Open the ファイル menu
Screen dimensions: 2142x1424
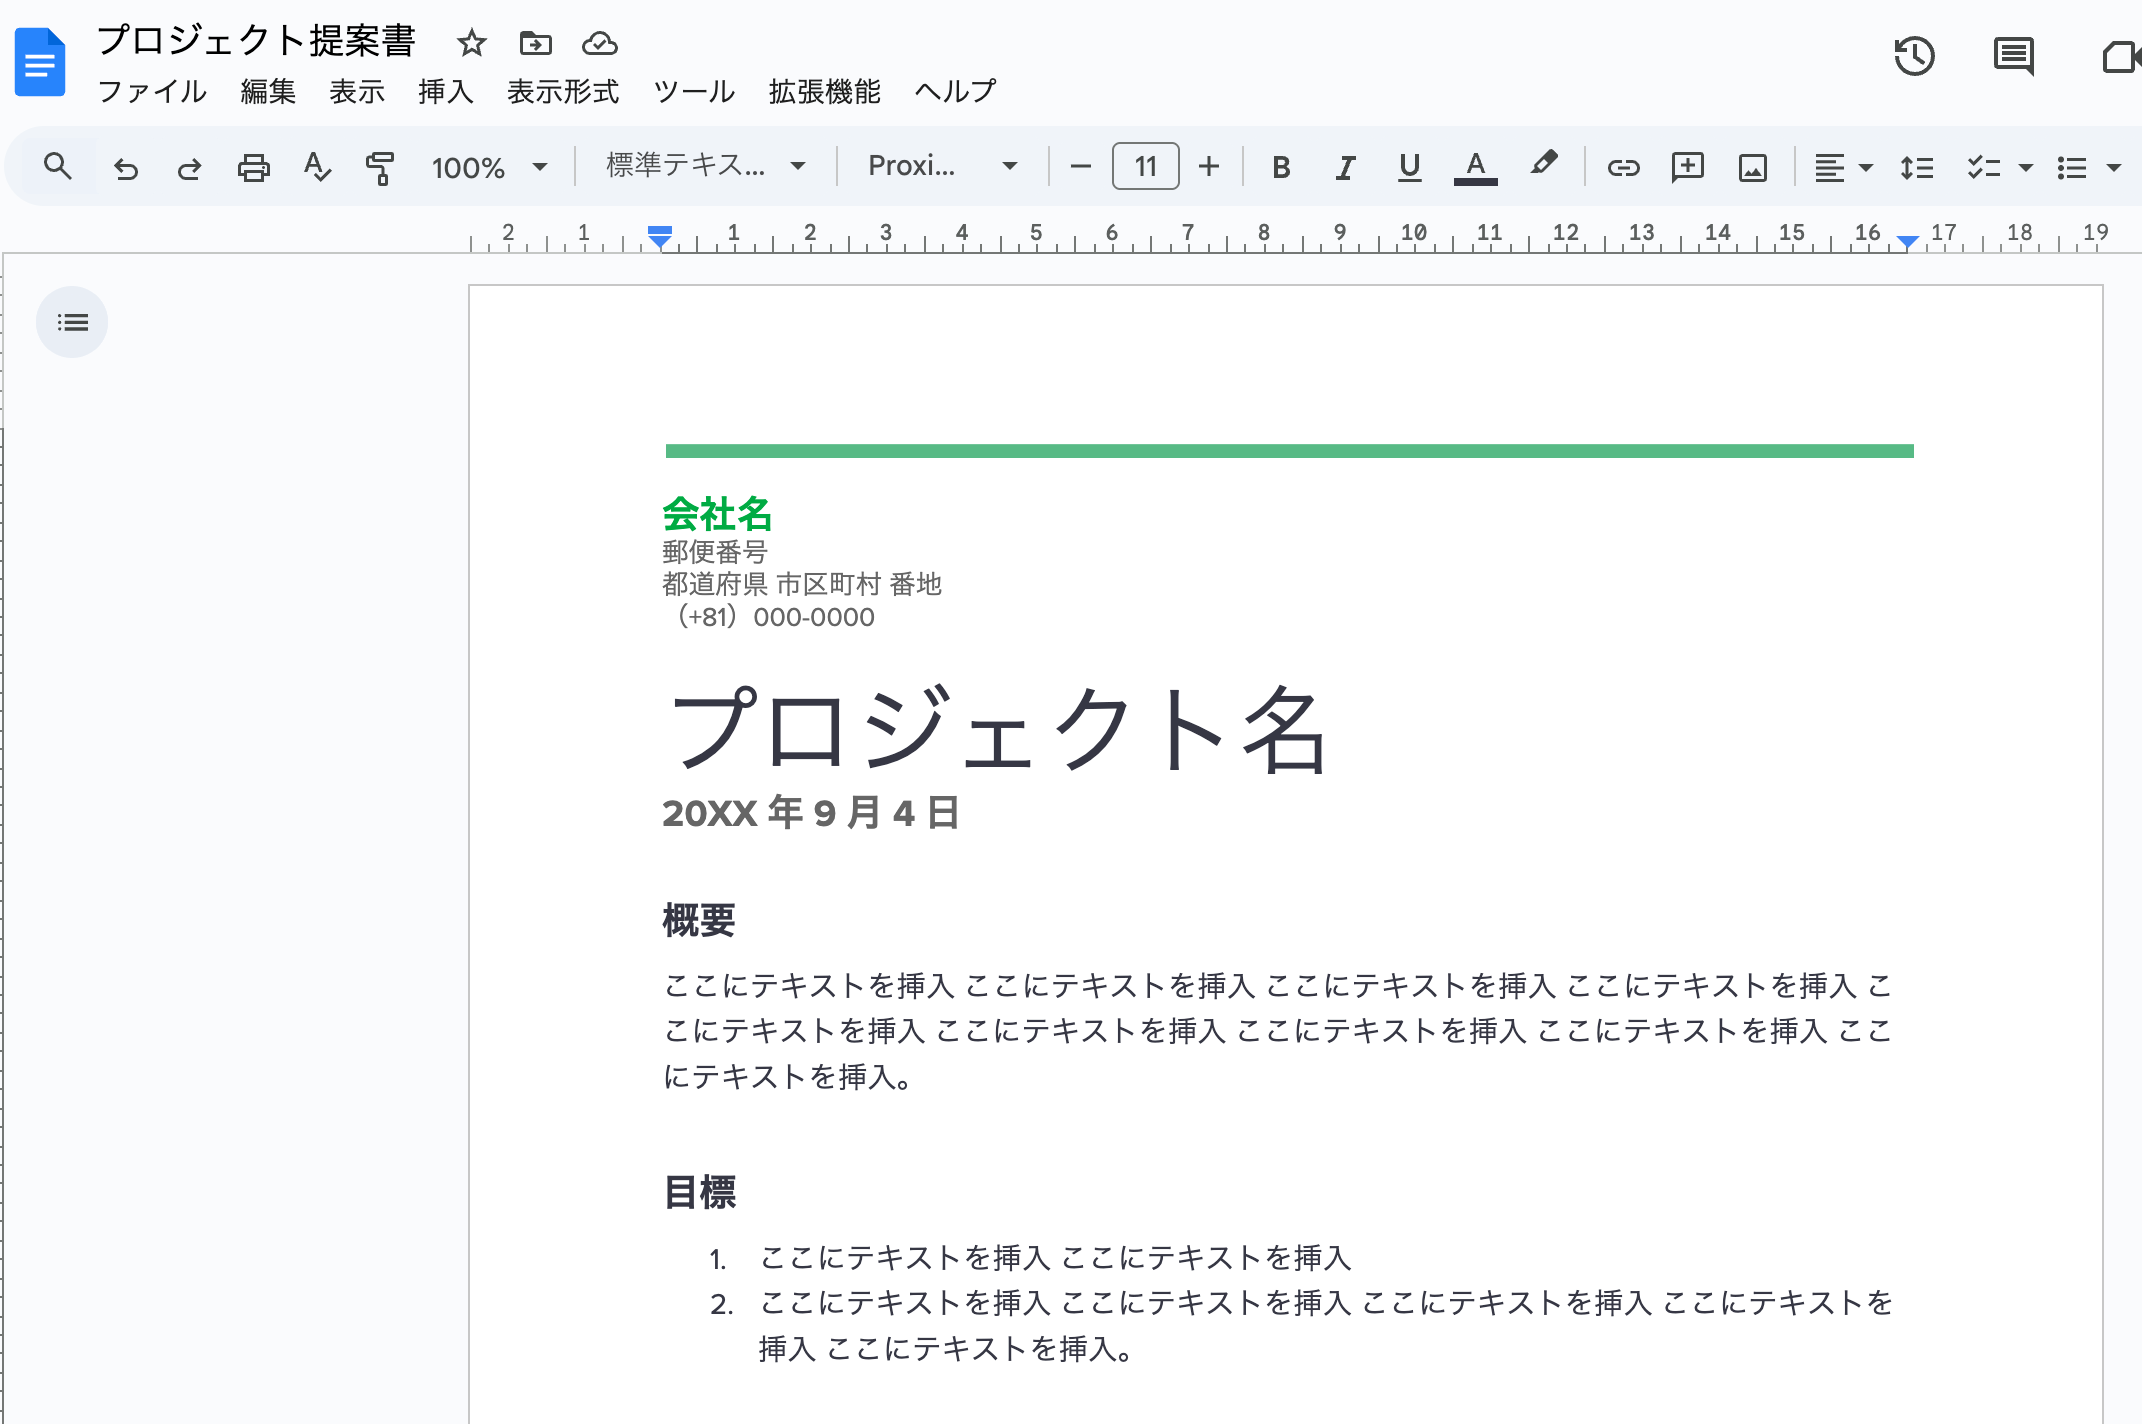pyautogui.click(x=152, y=91)
